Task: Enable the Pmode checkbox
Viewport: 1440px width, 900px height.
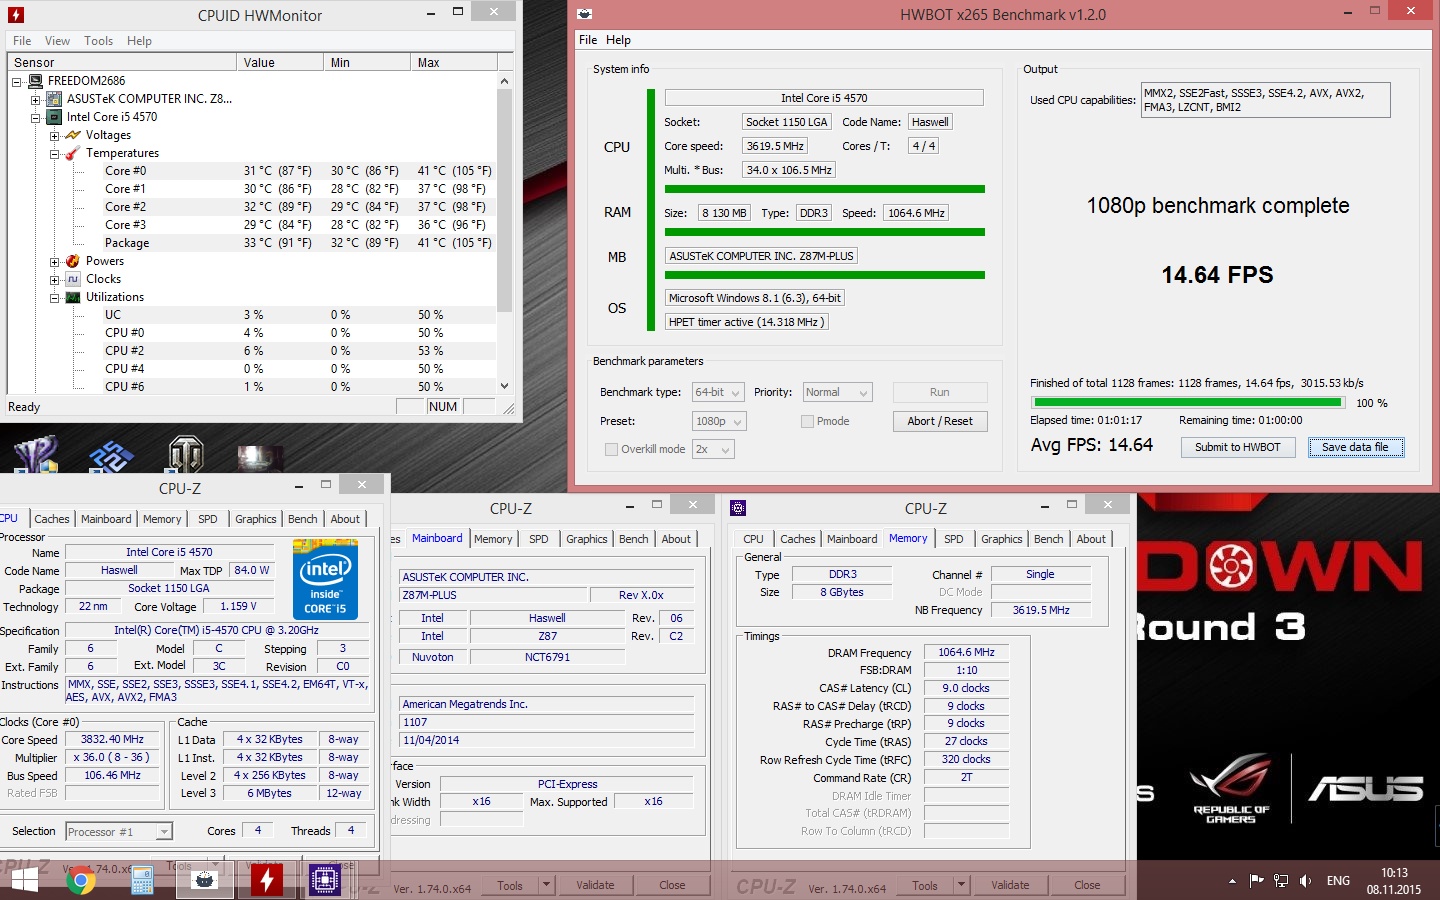Action: [807, 421]
